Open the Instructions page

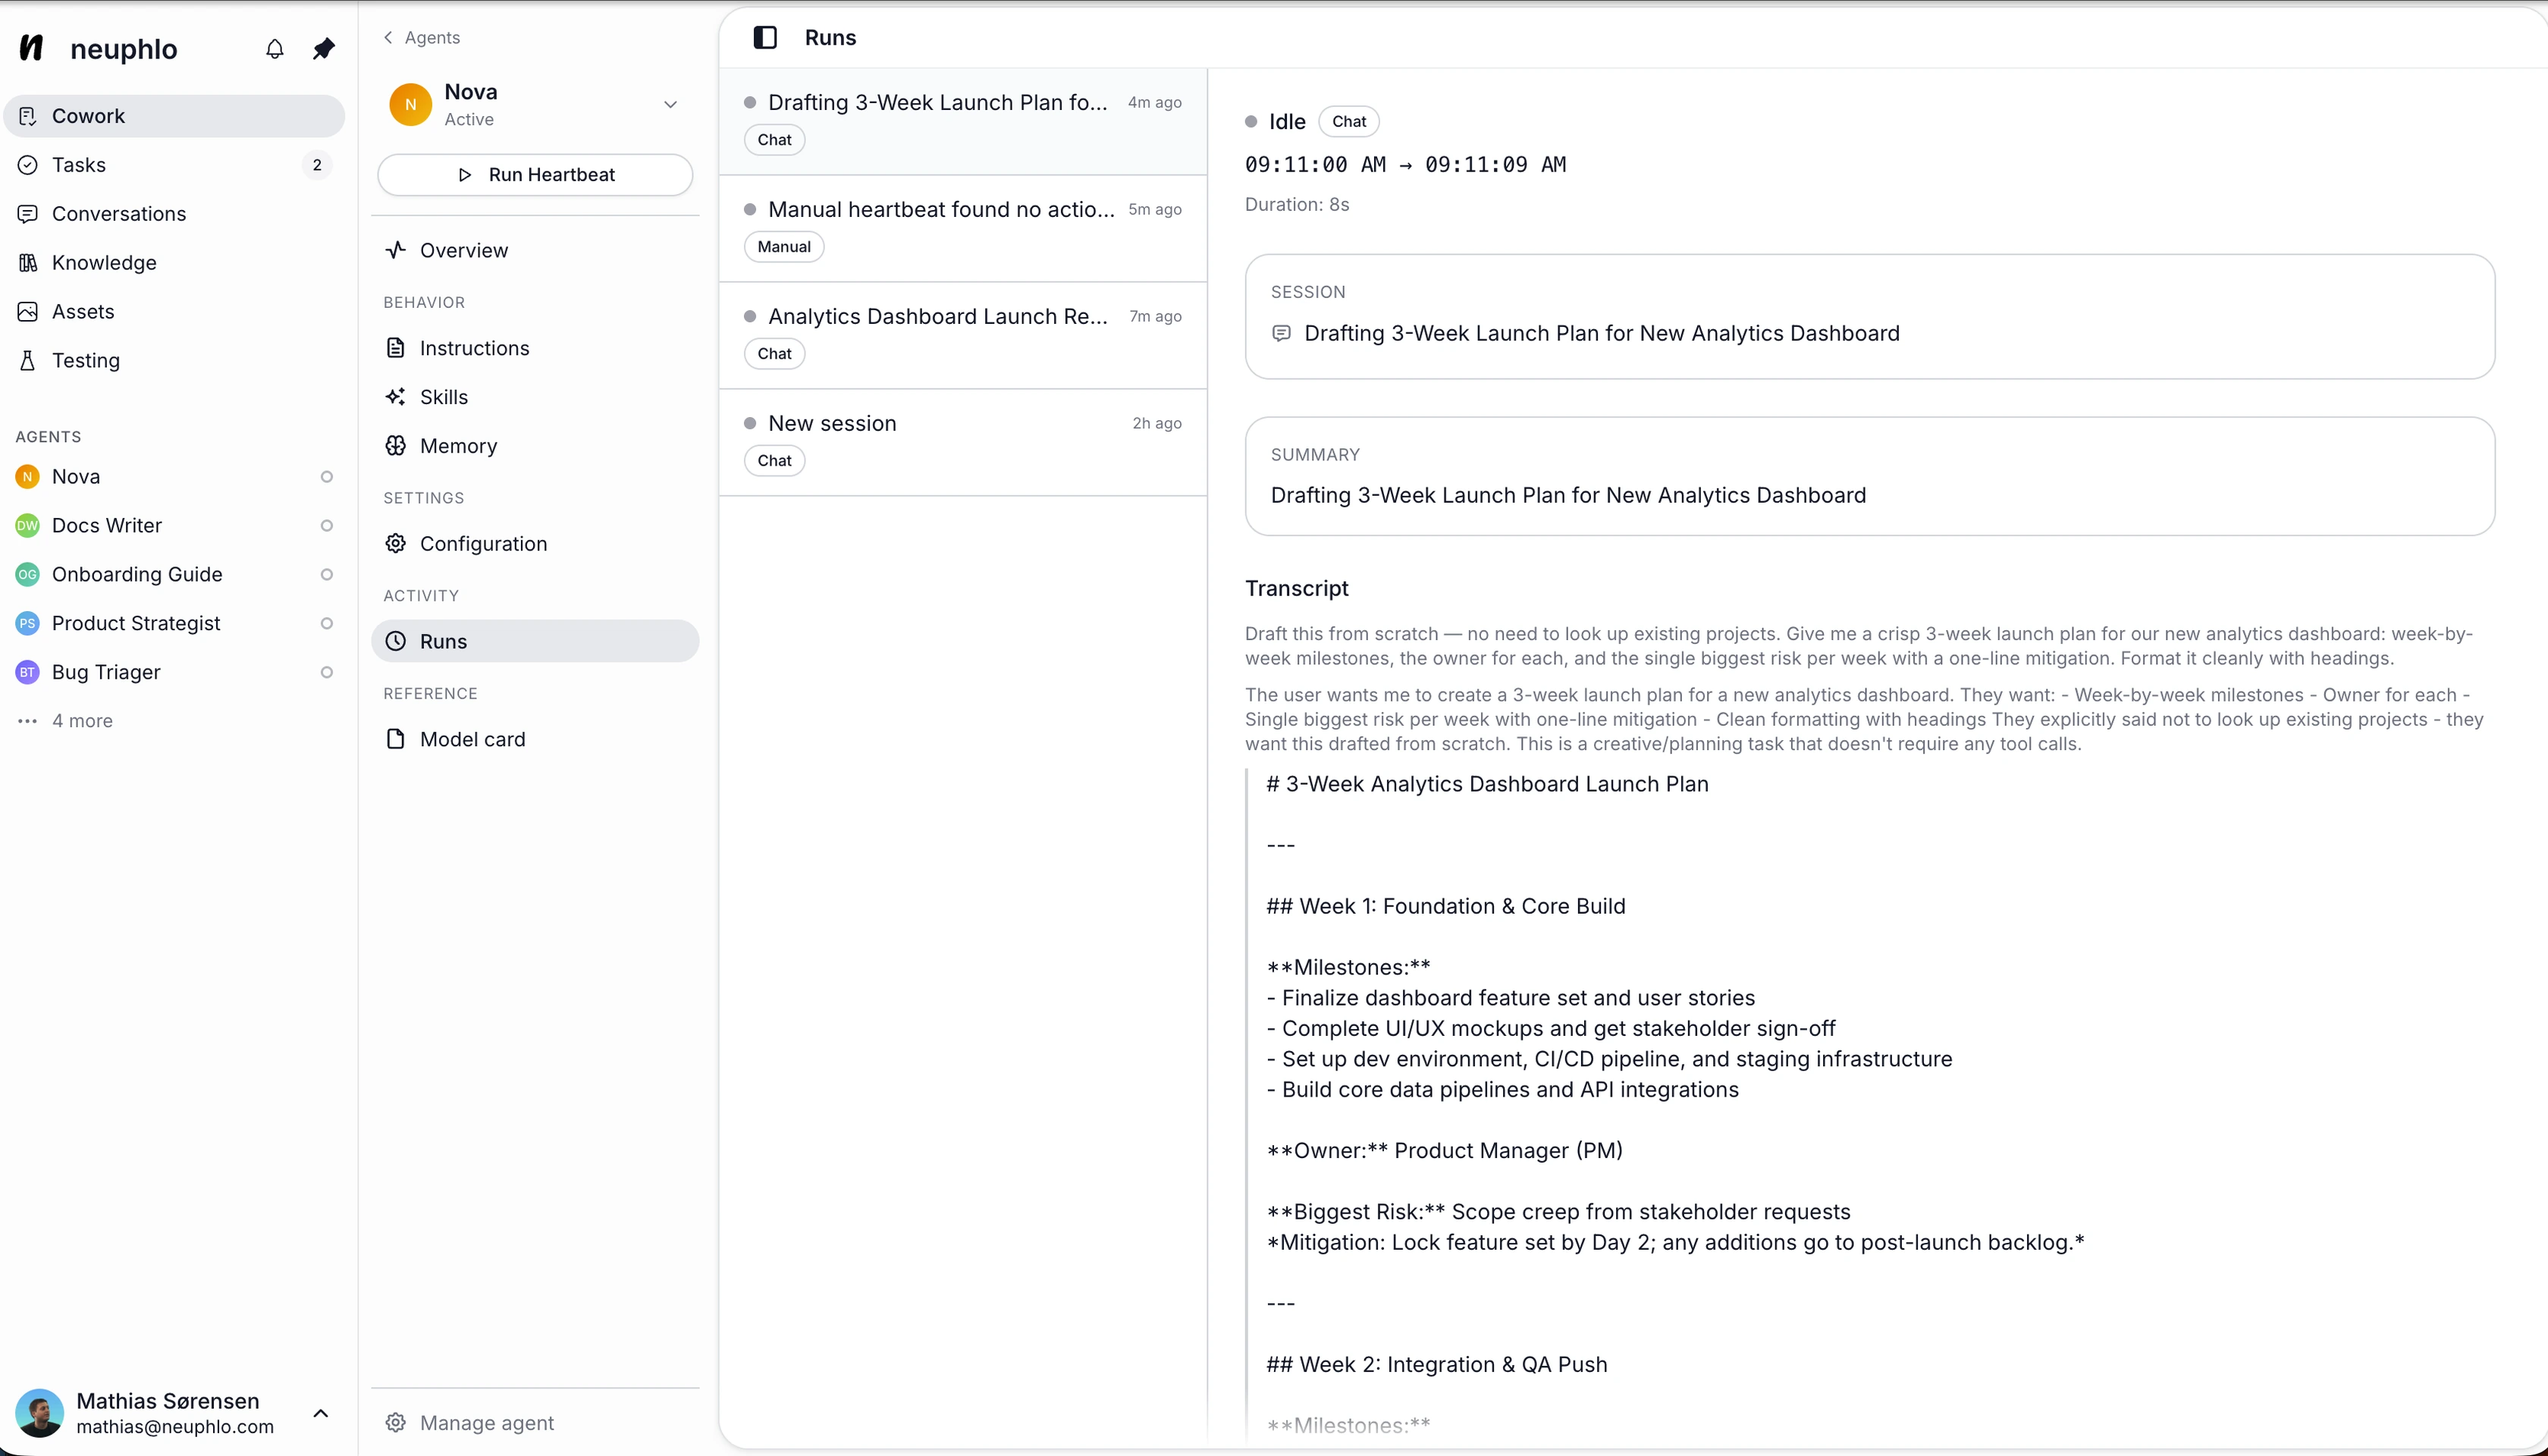point(535,349)
